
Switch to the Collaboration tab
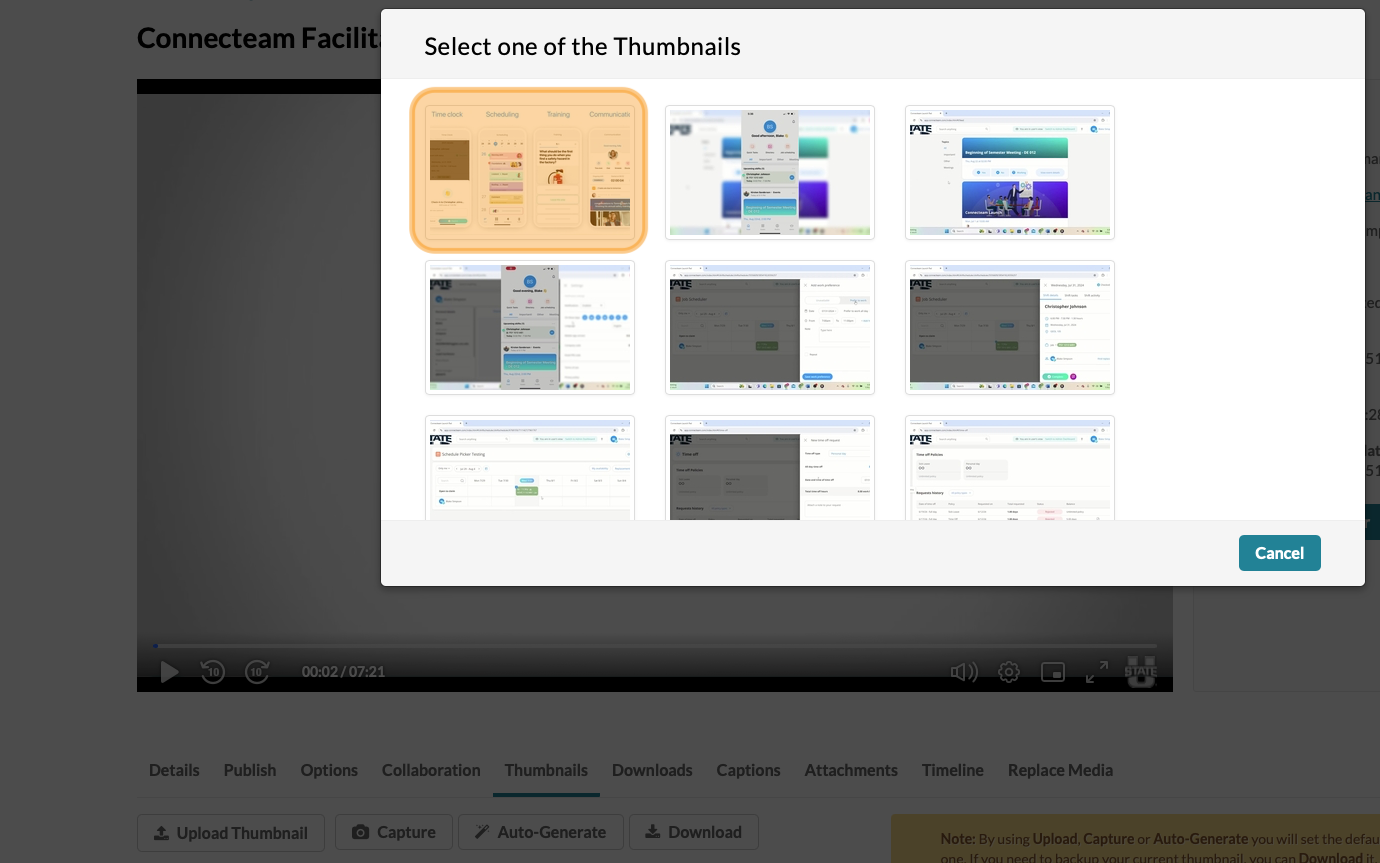click(x=430, y=770)
